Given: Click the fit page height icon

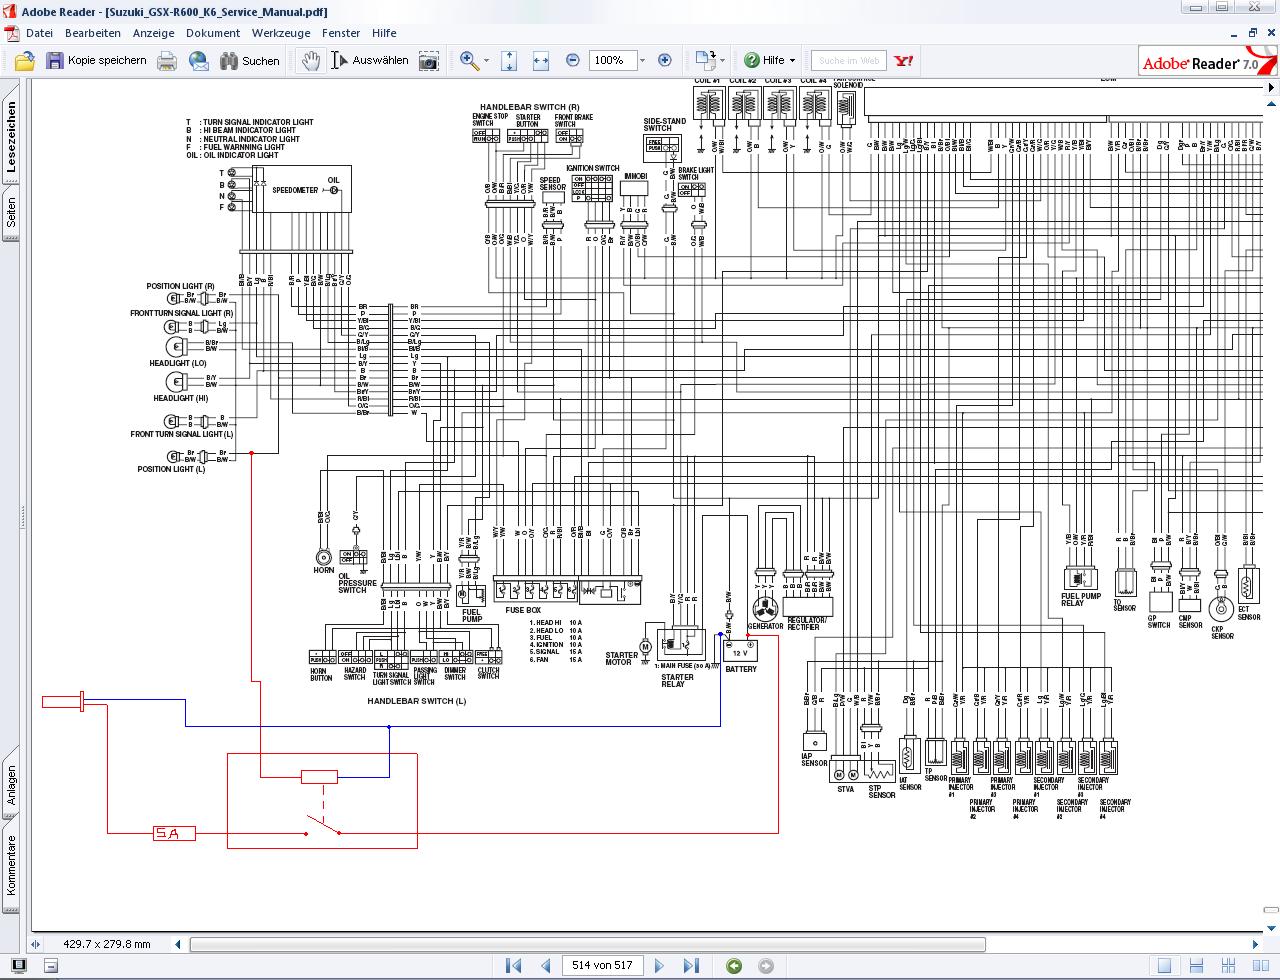Looking at the screenshot, I should tap(509, 61).
